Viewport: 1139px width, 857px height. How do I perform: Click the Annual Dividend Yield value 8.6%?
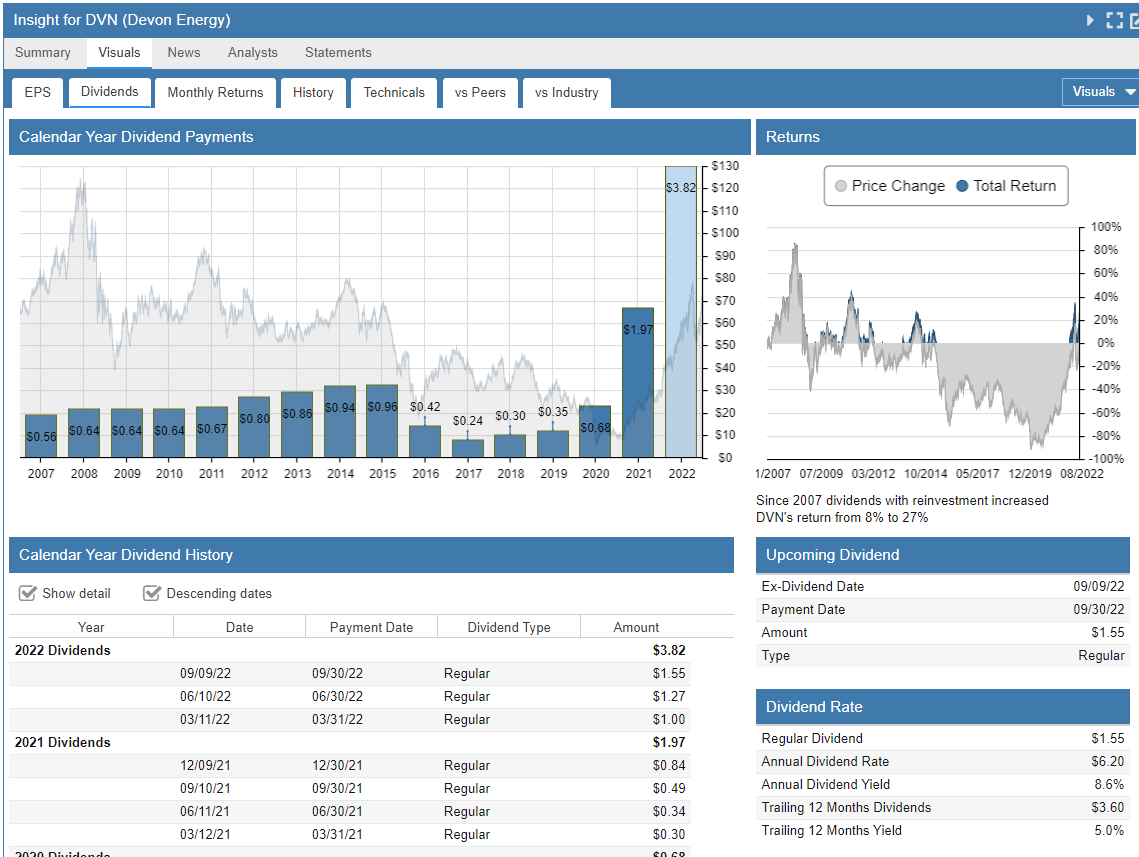tap(1109, 784)
